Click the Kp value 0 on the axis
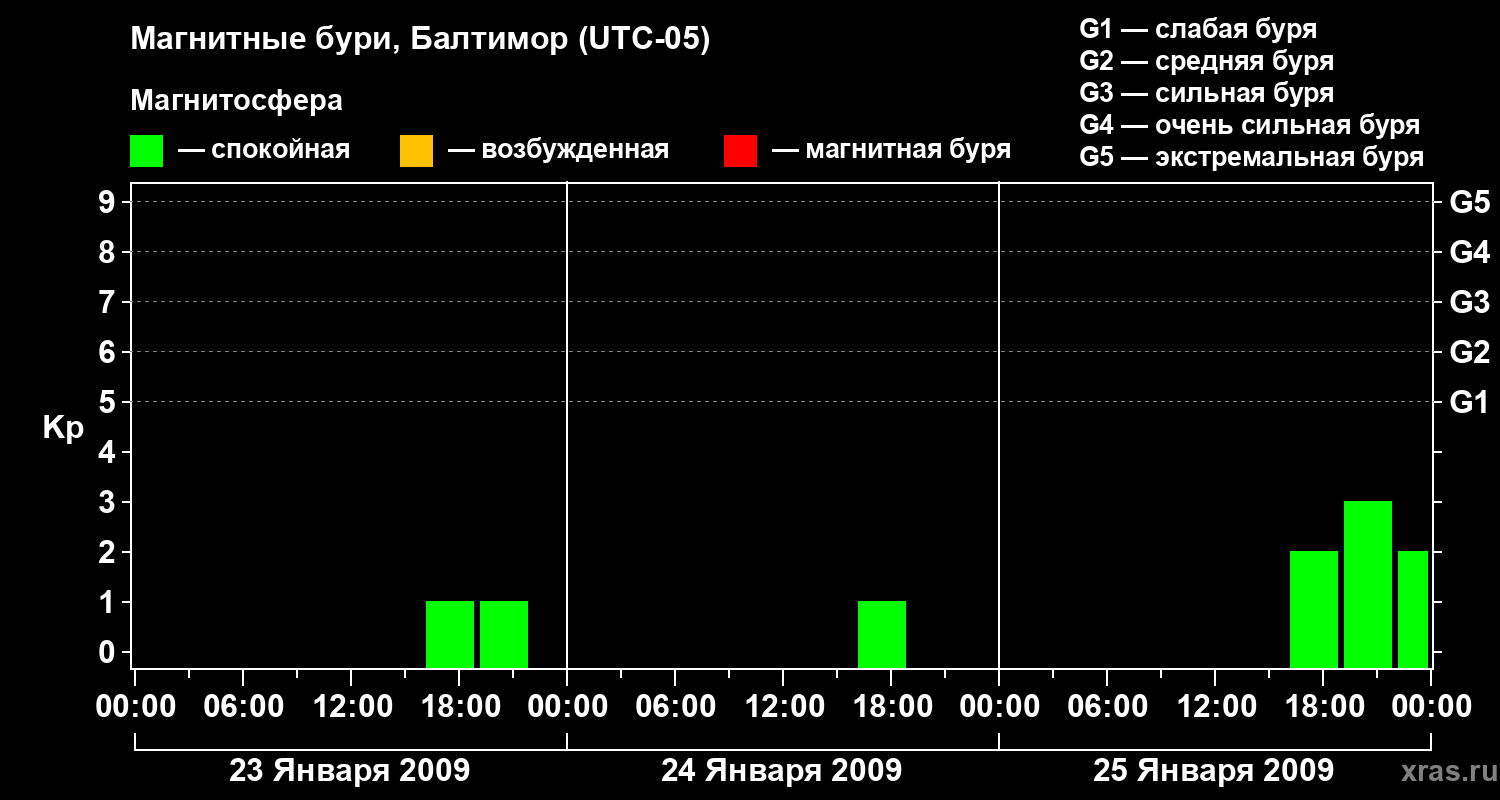This screenshot has width=1500, height=800. point(109,652)
